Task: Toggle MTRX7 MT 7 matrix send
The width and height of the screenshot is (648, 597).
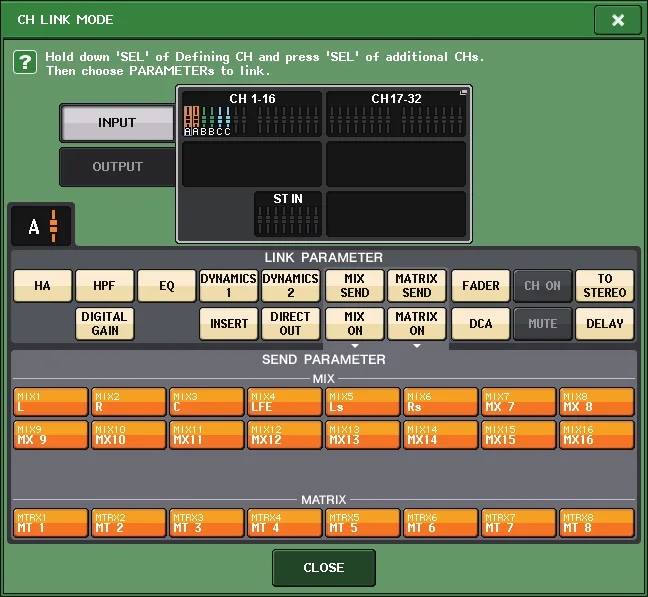Action: (x=519, y=523)
